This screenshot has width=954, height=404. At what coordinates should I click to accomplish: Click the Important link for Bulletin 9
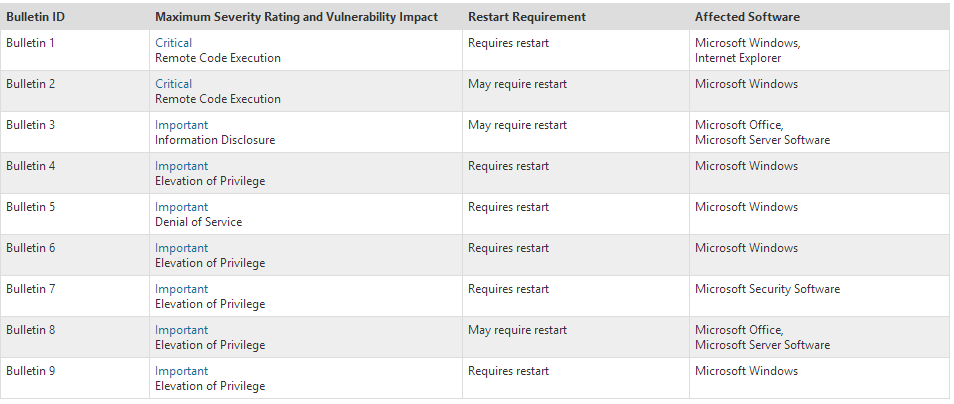coord(181,371)
